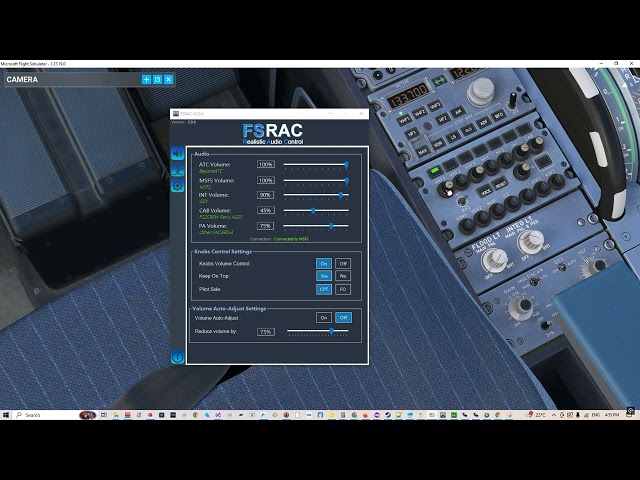Click the 'BeyondATC' label under ATC Volume

[211, 171]
